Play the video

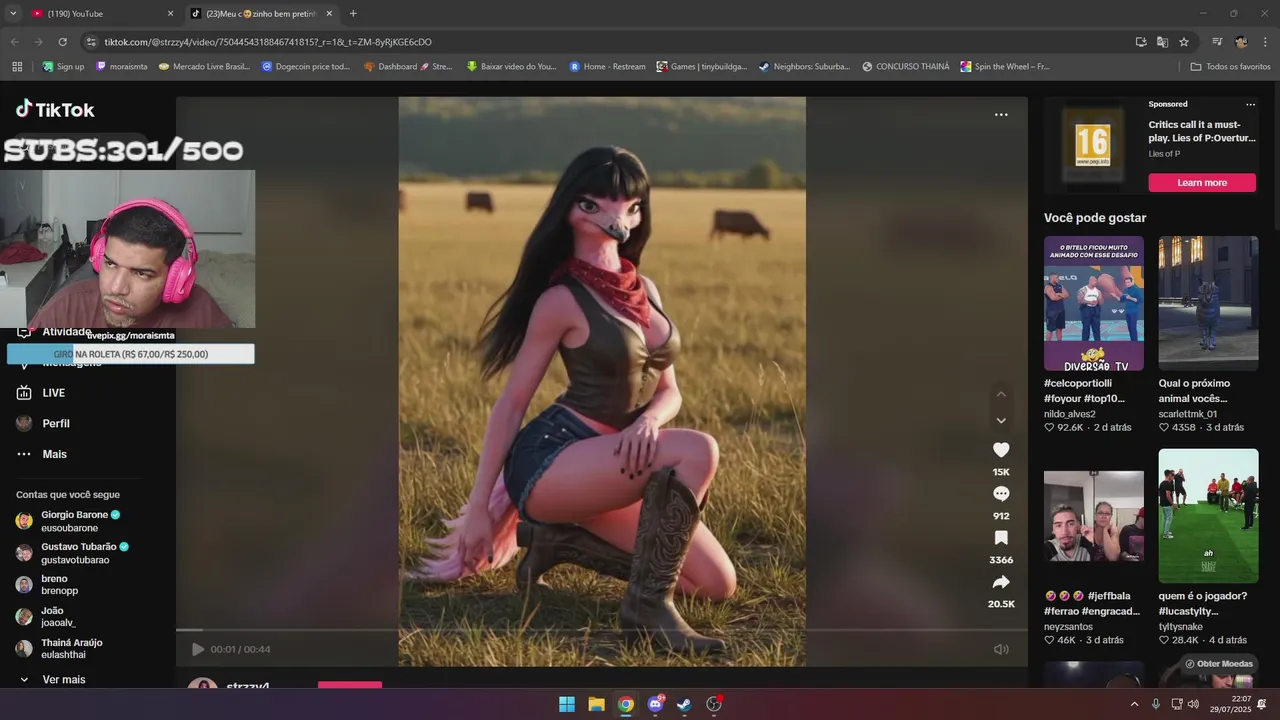point(198,649)
